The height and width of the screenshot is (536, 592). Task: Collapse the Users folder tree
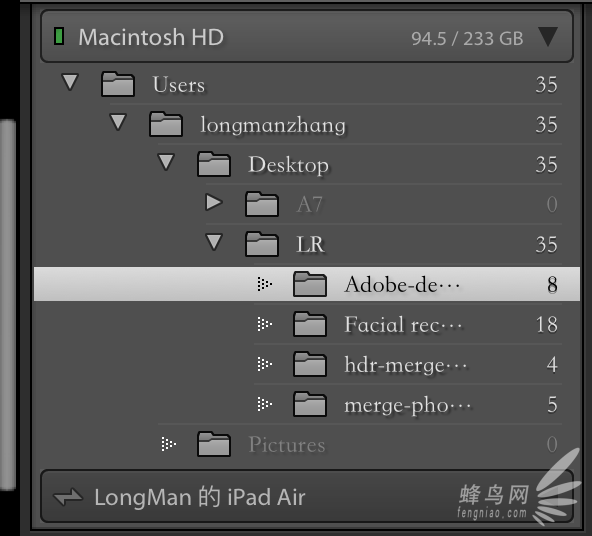[x=70, y=82]
